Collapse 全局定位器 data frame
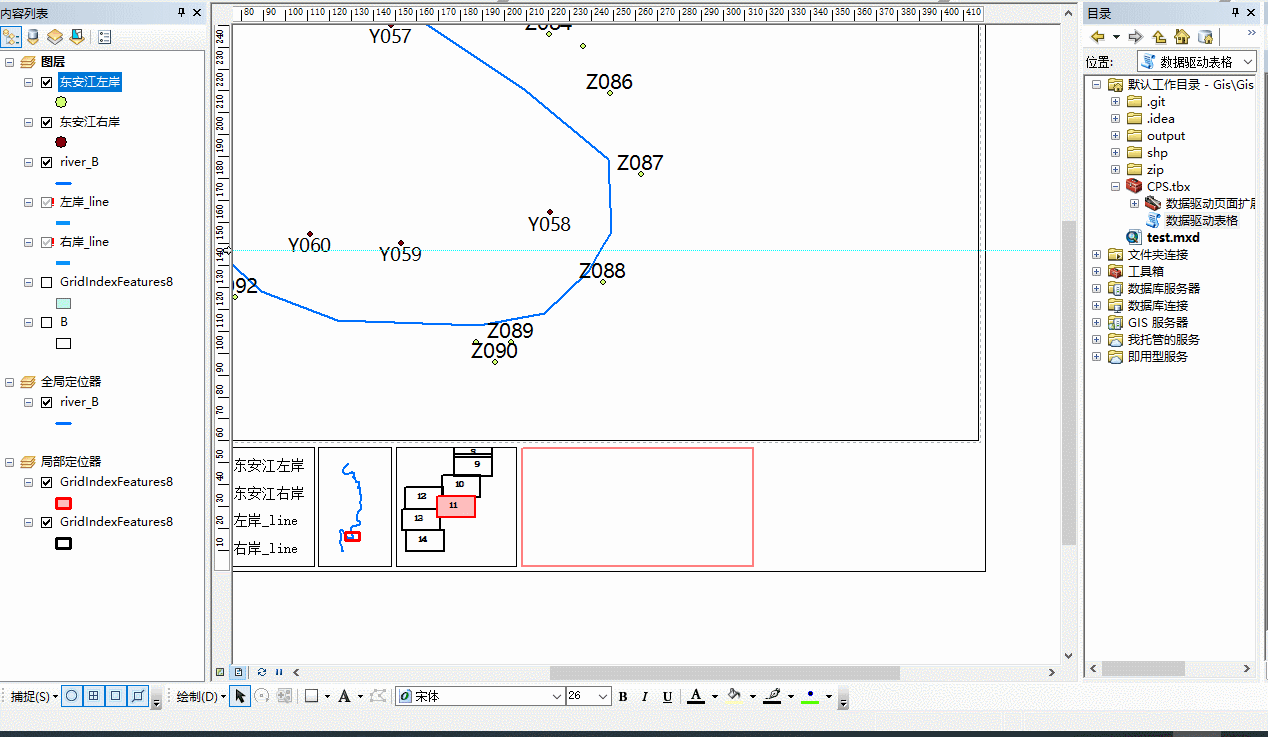This screenshot has height=737, width=1268. coord(9,382)
